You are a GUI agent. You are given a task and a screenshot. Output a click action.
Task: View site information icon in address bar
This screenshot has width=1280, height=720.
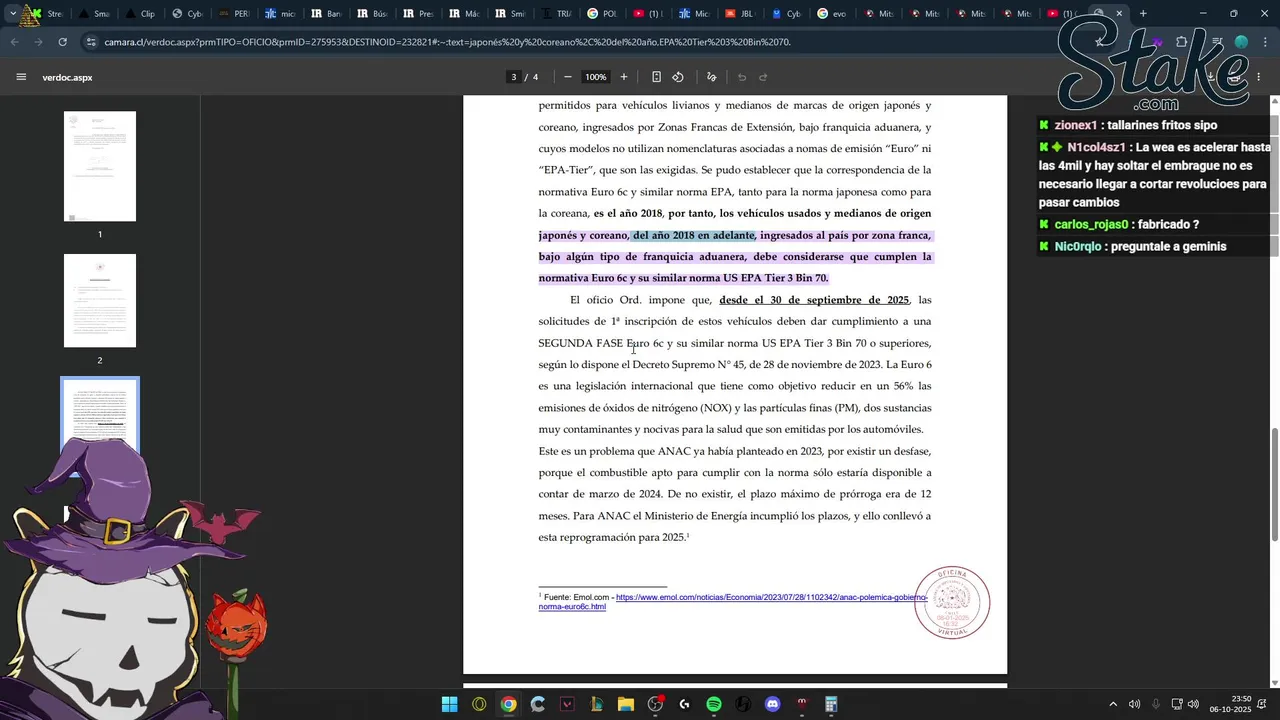[x=92, y=42]
